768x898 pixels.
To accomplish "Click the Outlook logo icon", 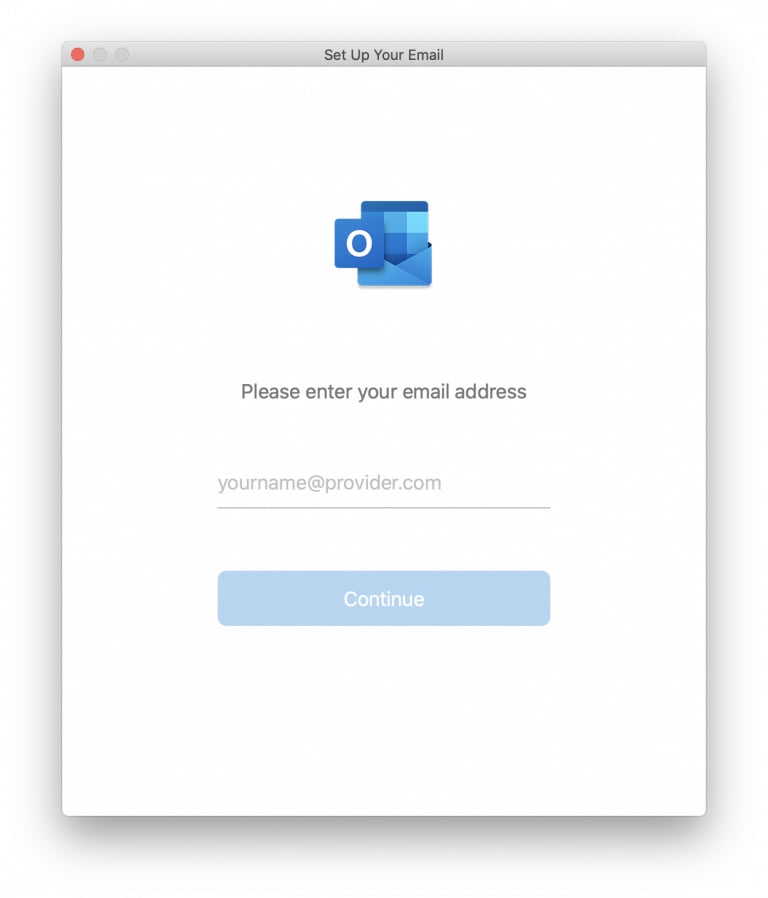I will coord(383,243).
